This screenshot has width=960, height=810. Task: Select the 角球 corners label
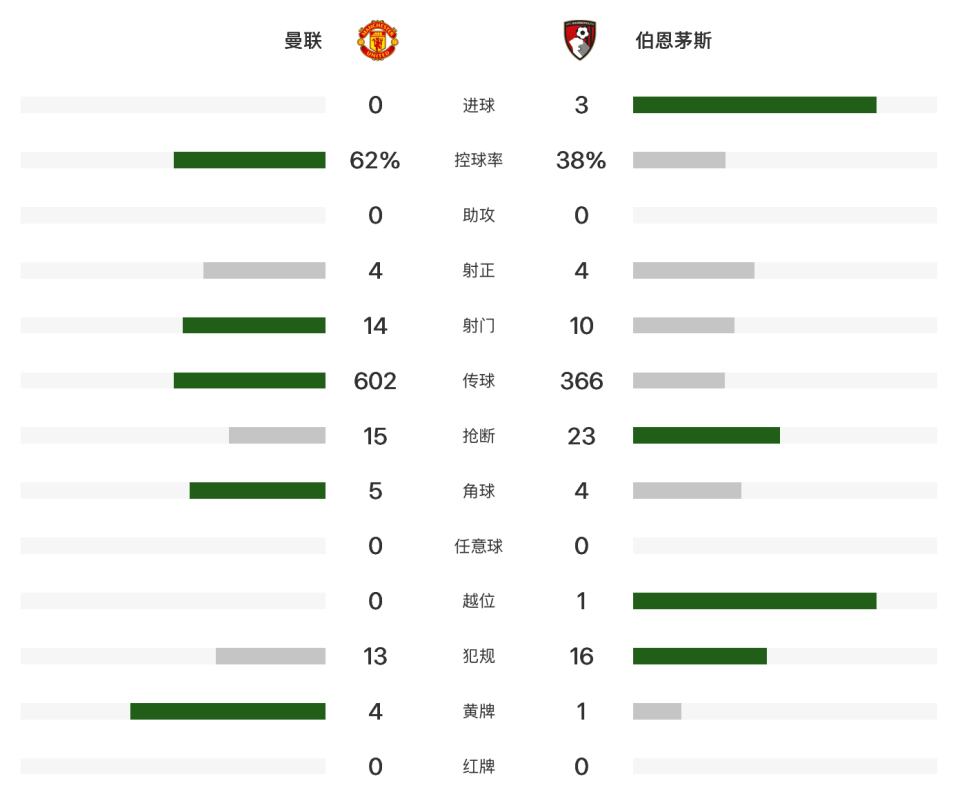click(479, 491)
